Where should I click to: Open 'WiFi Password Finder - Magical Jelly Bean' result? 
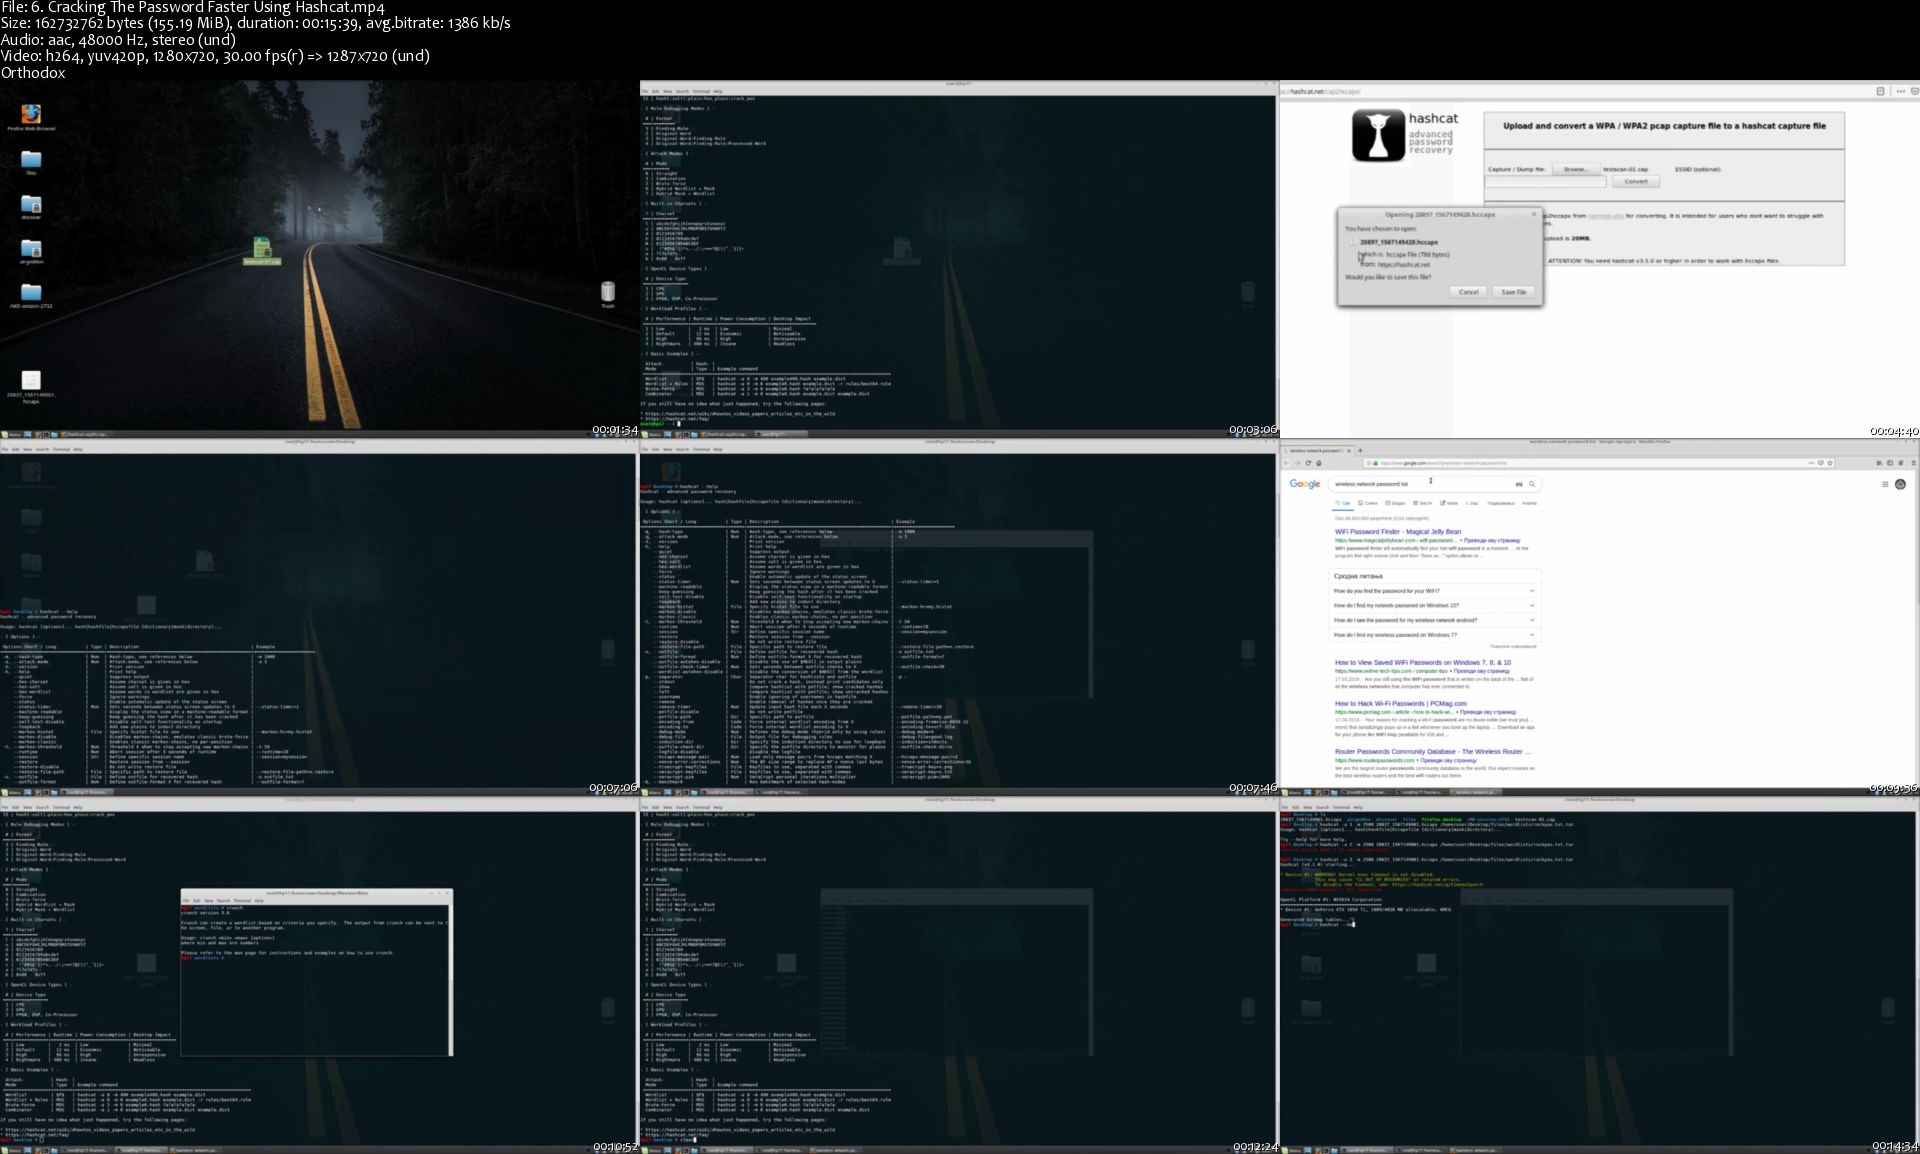tap(1397, 532)
